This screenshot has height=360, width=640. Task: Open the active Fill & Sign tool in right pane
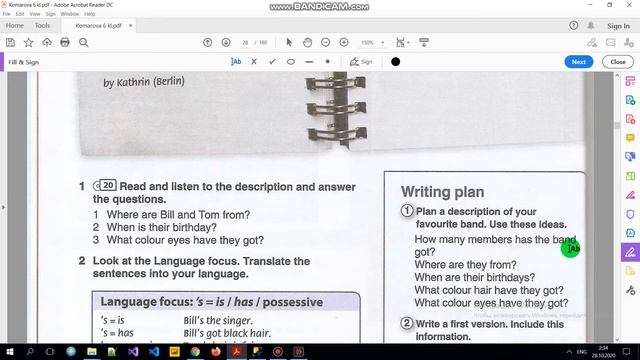[630, 252]
